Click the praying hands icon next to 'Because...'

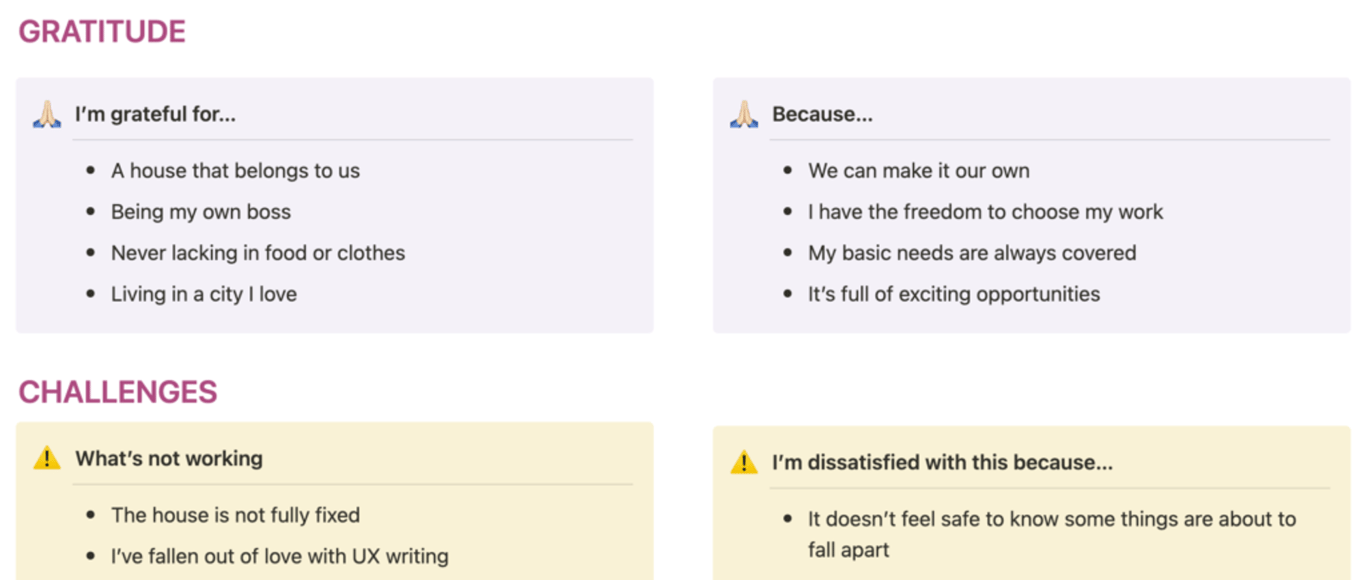744,115
